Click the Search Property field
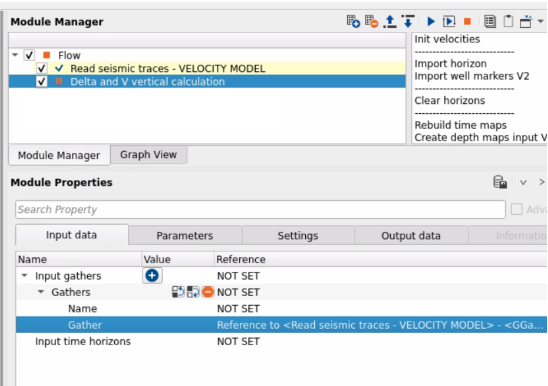548x386 pixels. tap(260, 209)
